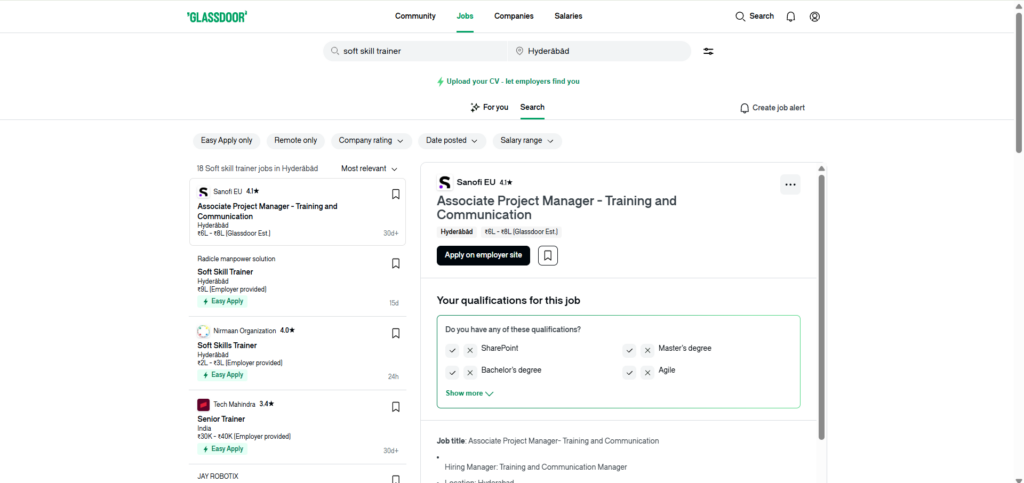1024x483 pixels.
Task: Click Create job alert link
Action: pyautogui.click(x=773, y=108)
